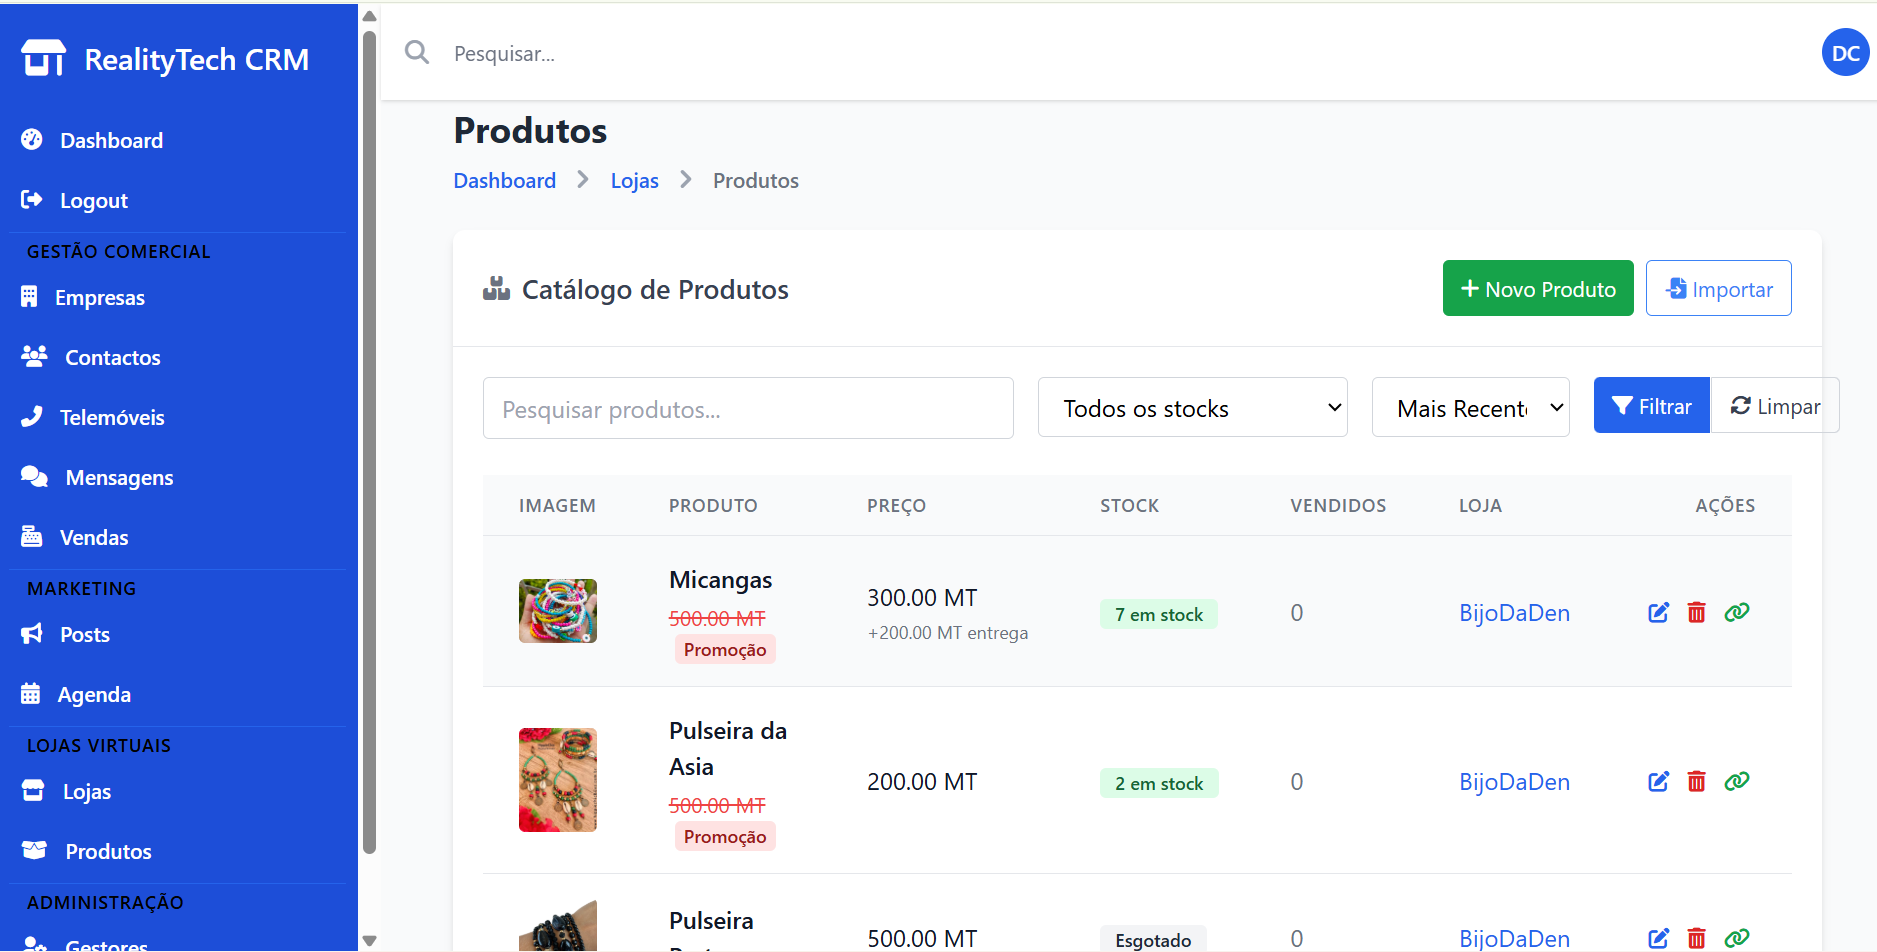Click the Pesquisar produtos input field
This screenshot has width=1877, height=952.
click(747, 409)
